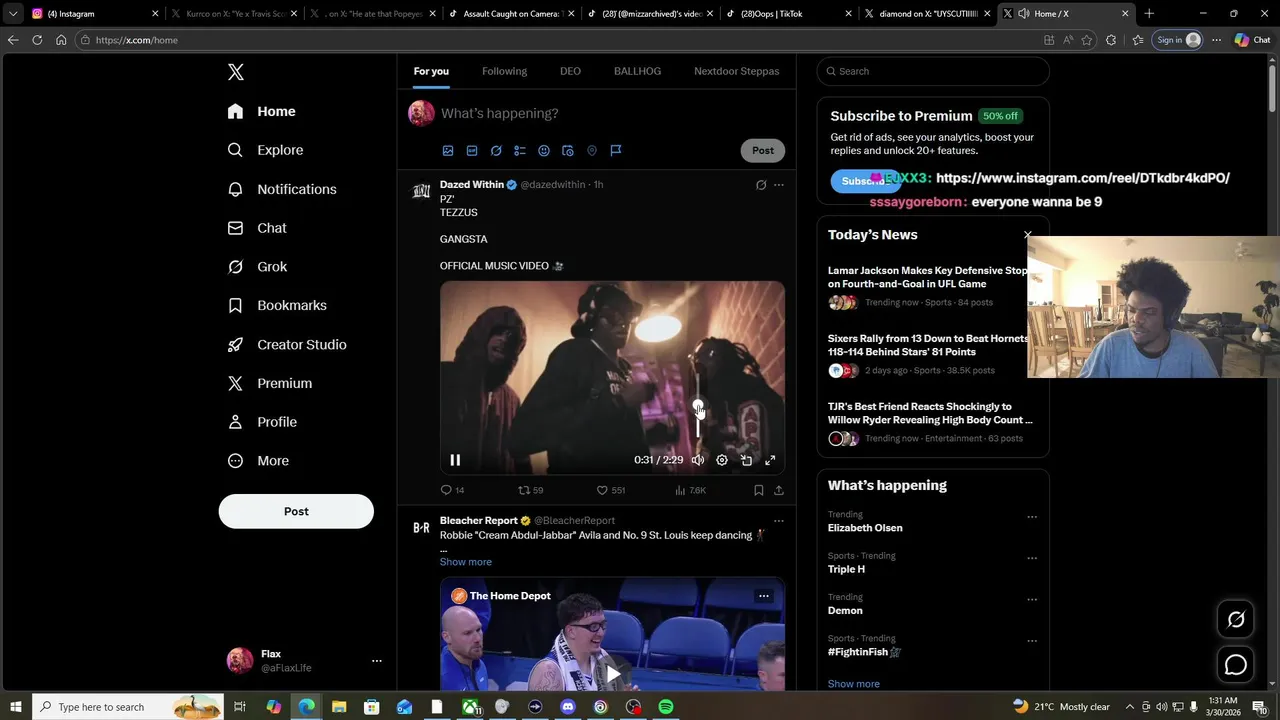Open Spotify from the taskbar

666,707
